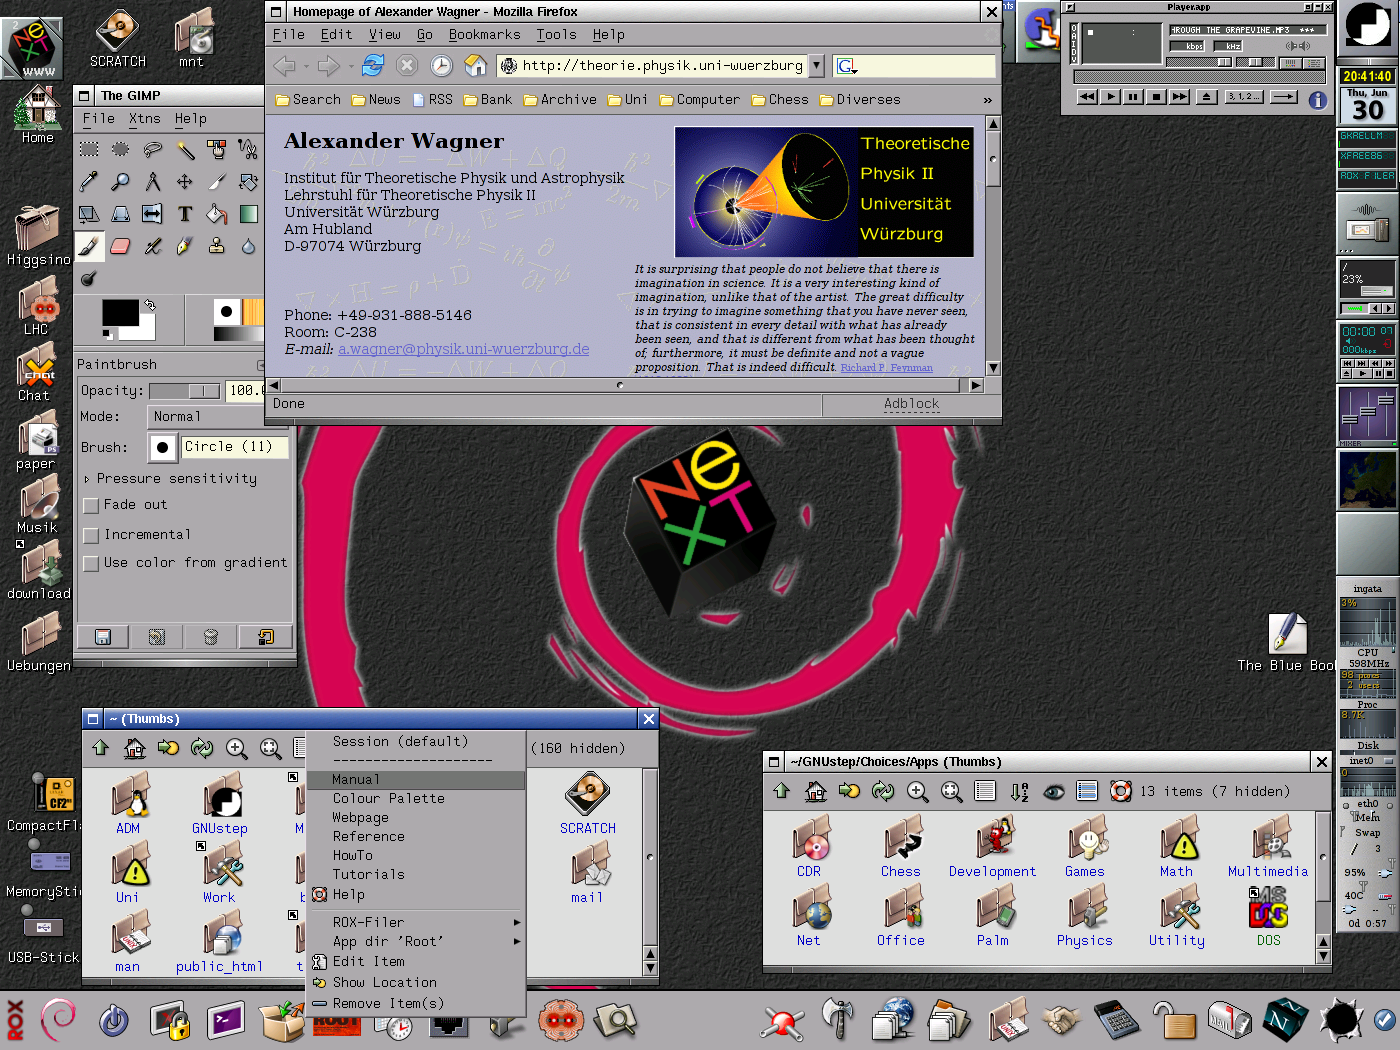Click the lifebuoy help icon in Apps filer

coord(1121,792)
